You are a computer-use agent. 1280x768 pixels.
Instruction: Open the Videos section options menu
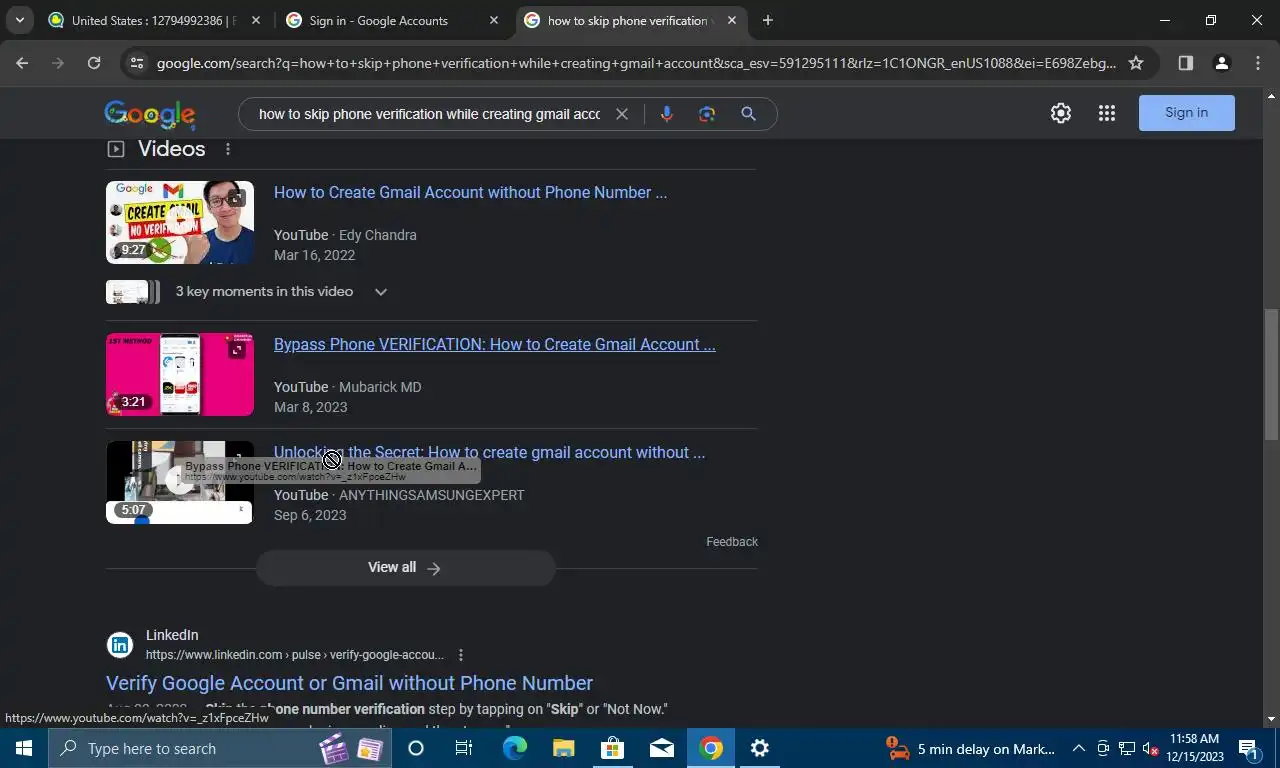pos(228,149)
